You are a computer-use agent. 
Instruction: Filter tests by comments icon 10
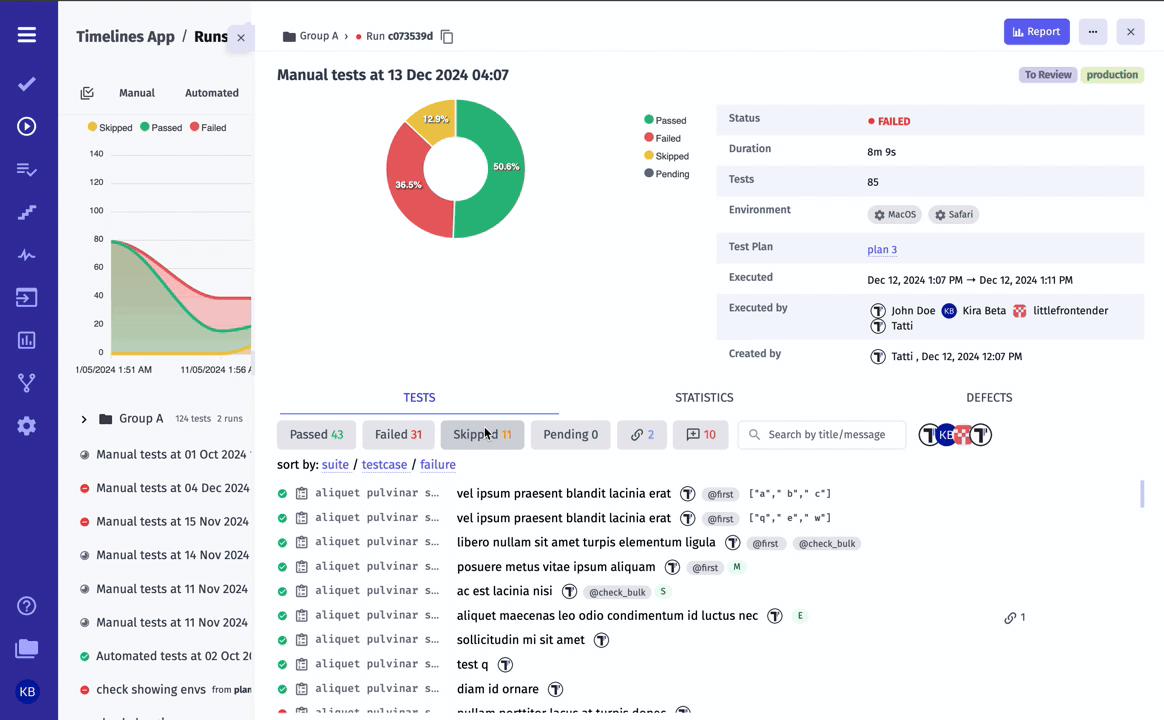point(700,435)
